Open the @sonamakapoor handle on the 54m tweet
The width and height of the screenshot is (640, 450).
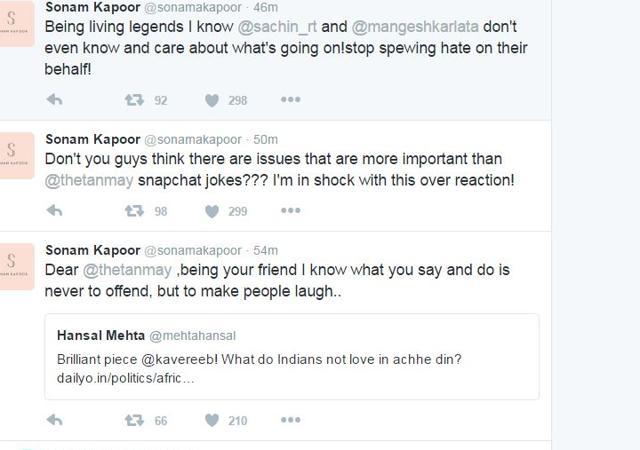[193, 250]
